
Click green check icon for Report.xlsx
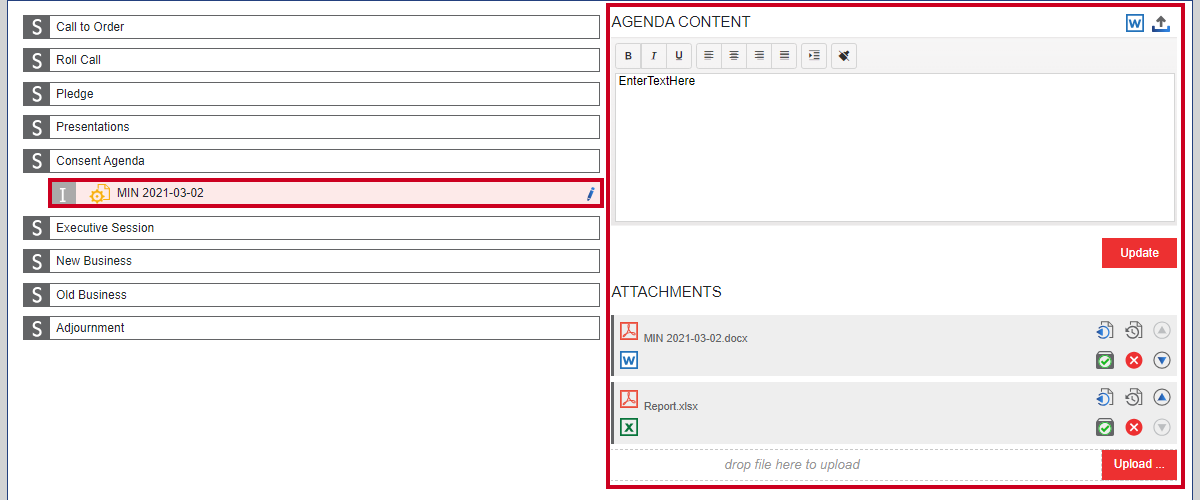coord(1105,428)
